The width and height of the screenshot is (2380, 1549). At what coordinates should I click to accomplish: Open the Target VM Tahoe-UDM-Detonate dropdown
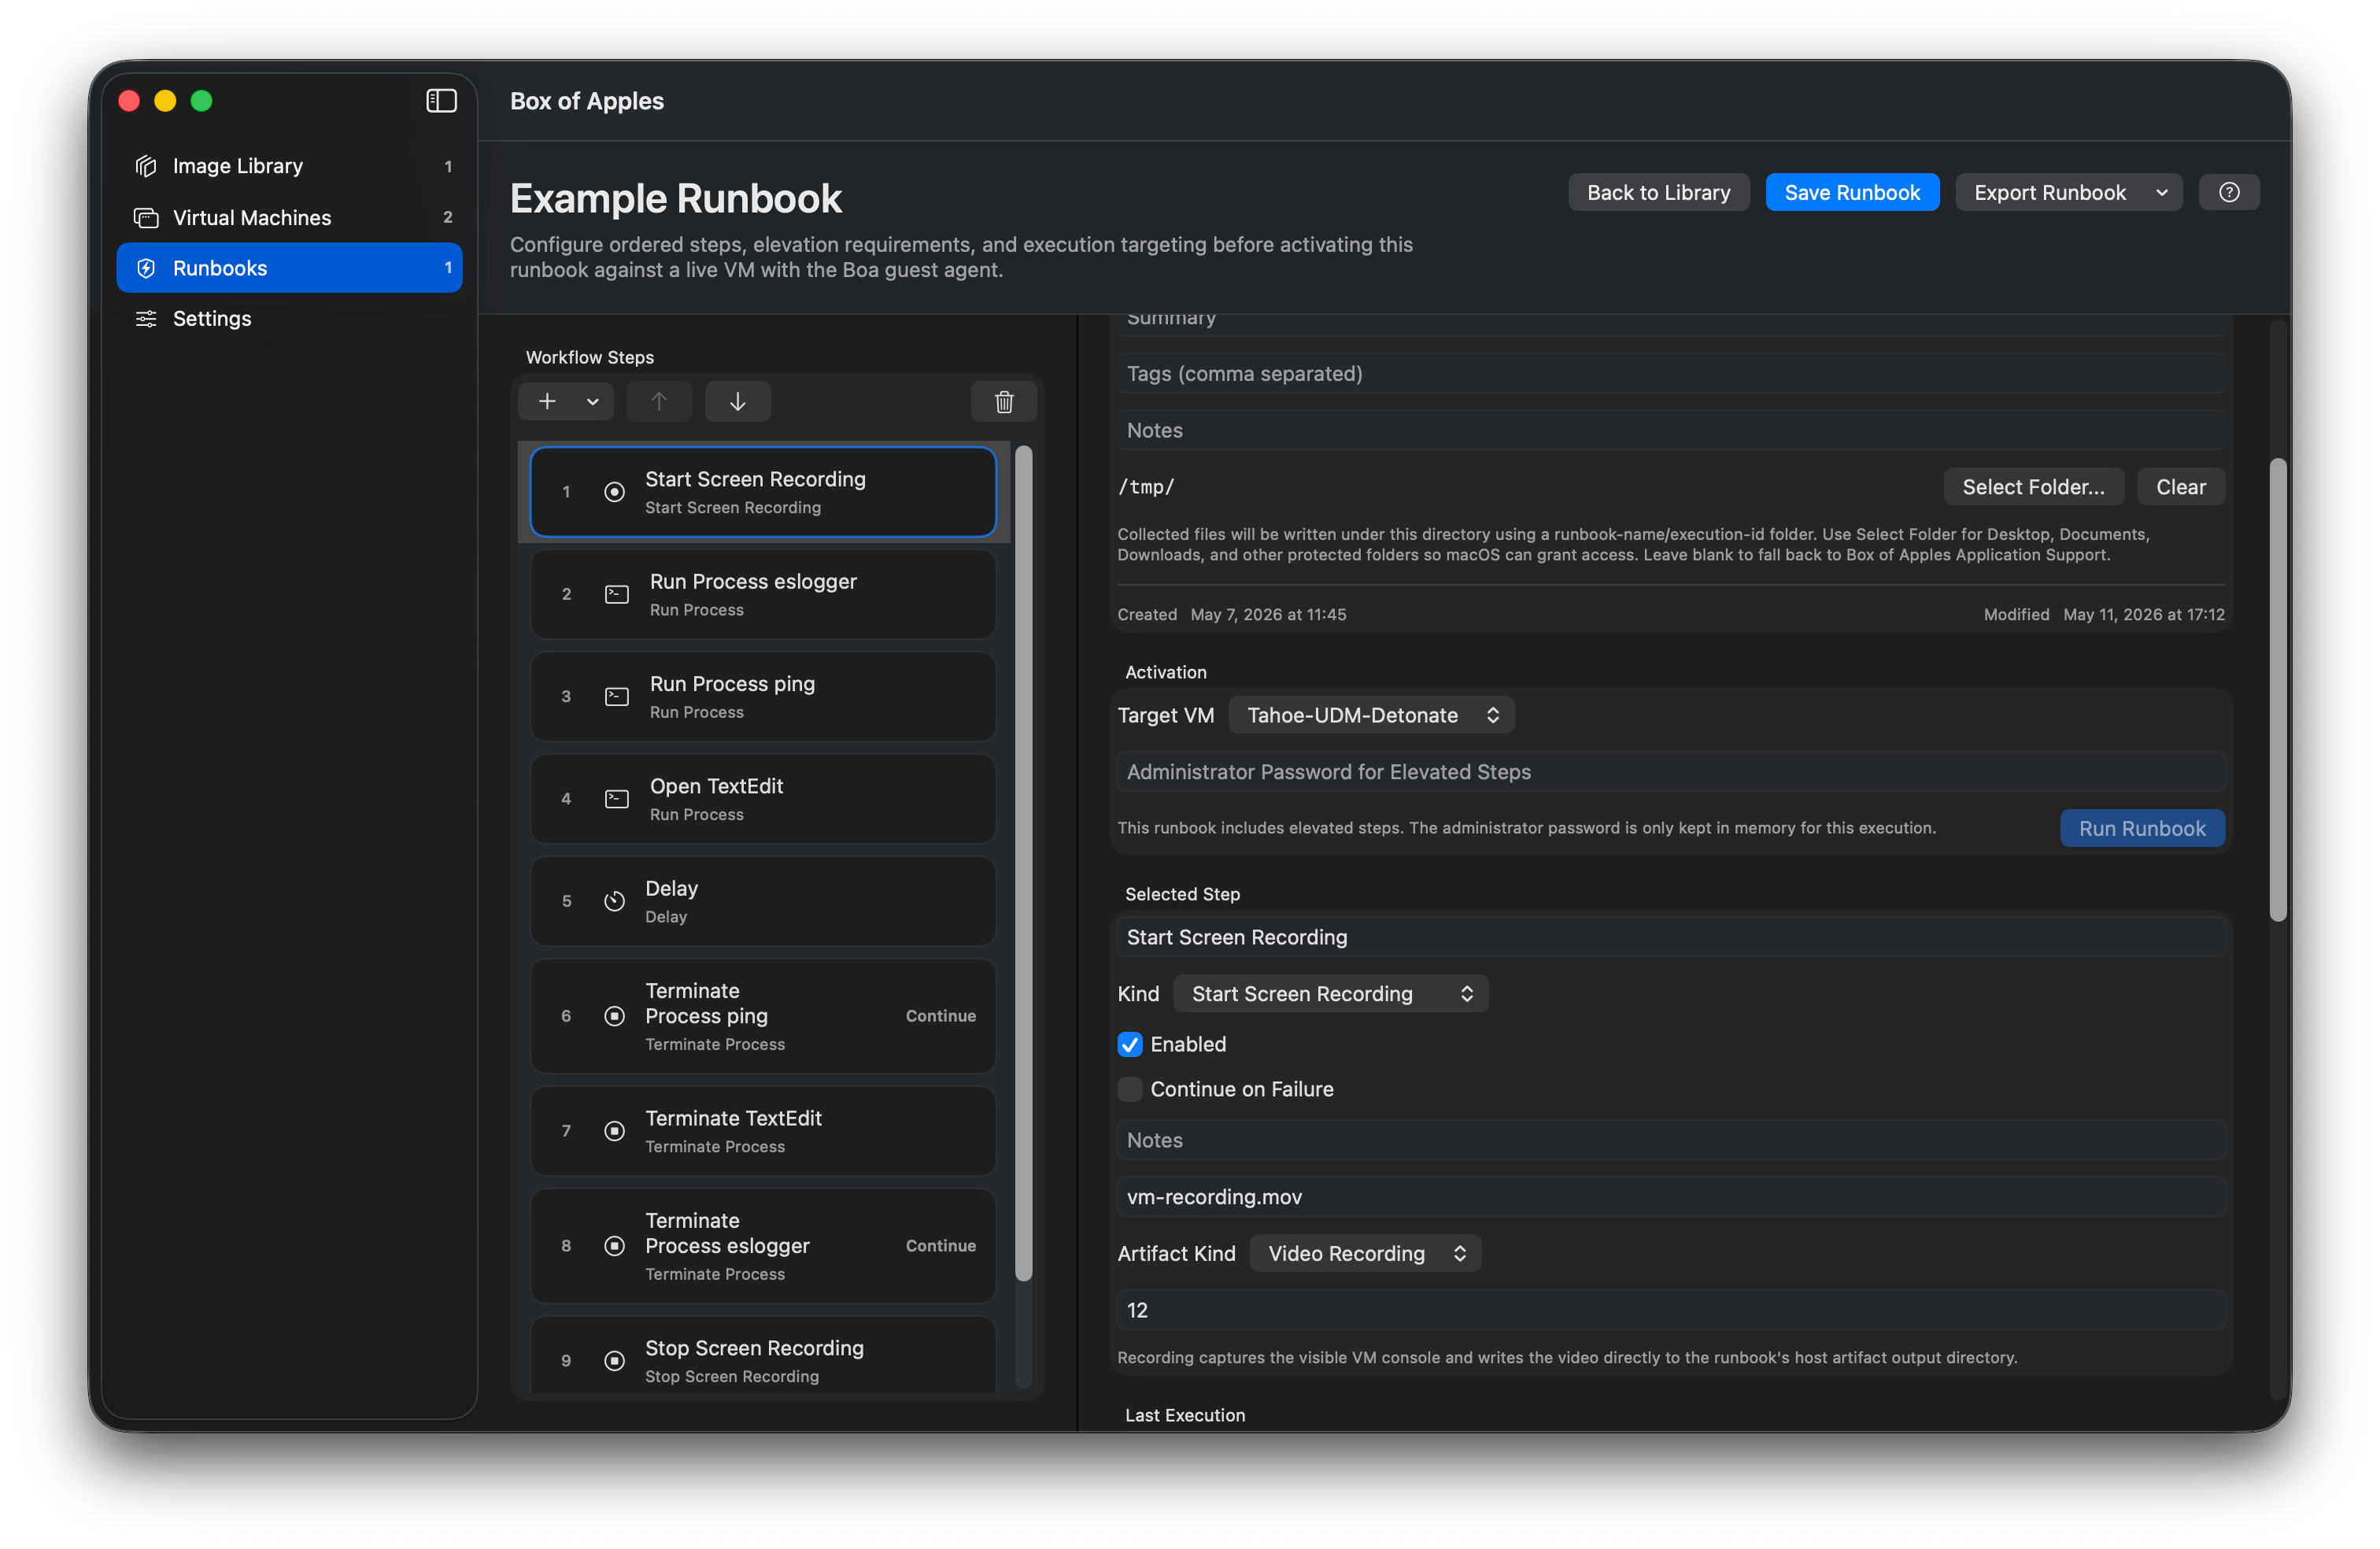1370,715
